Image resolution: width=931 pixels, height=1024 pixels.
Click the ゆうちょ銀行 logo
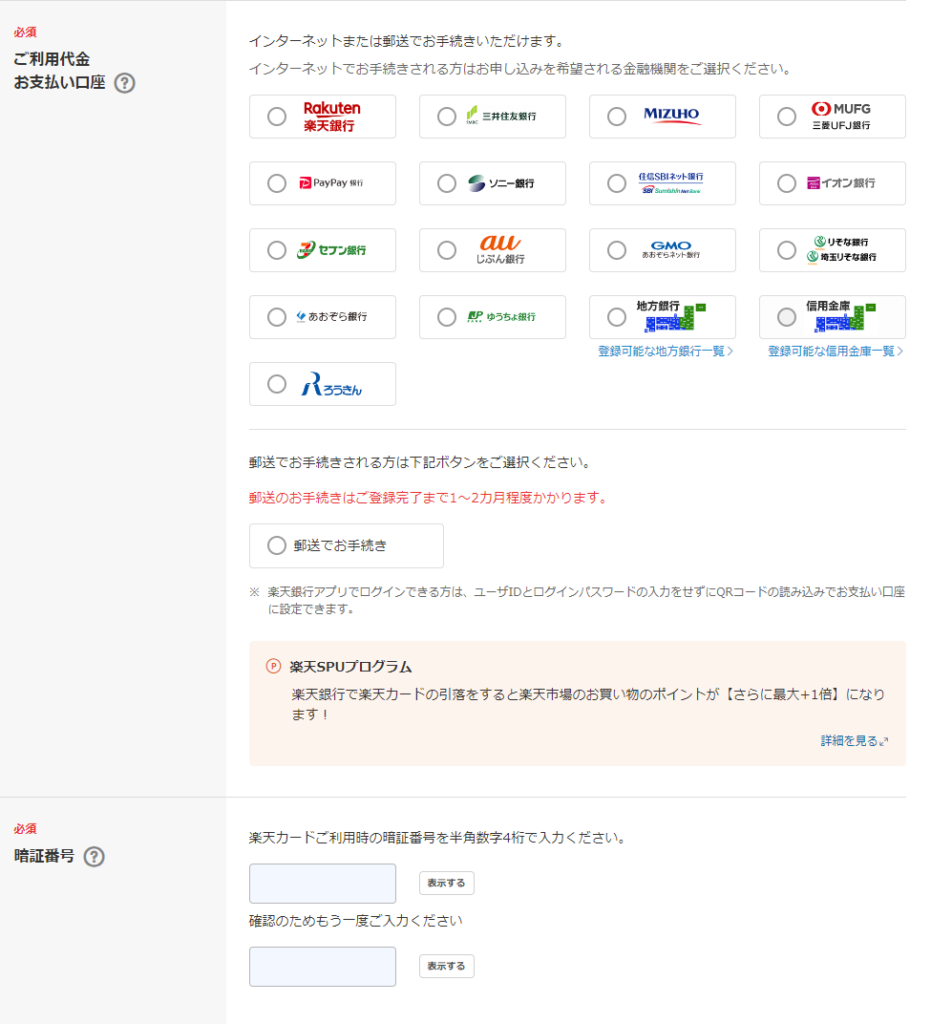(x=501, y=317)
